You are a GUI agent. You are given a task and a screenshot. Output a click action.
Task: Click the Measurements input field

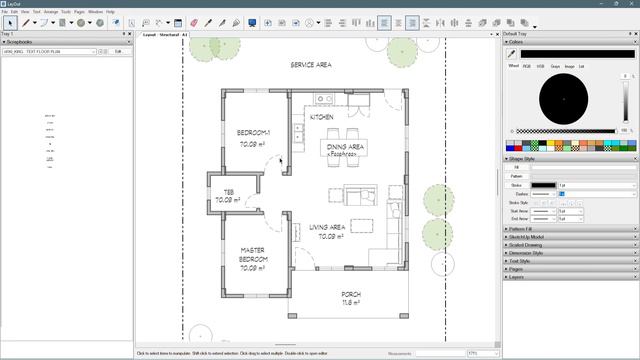(440, 353)
